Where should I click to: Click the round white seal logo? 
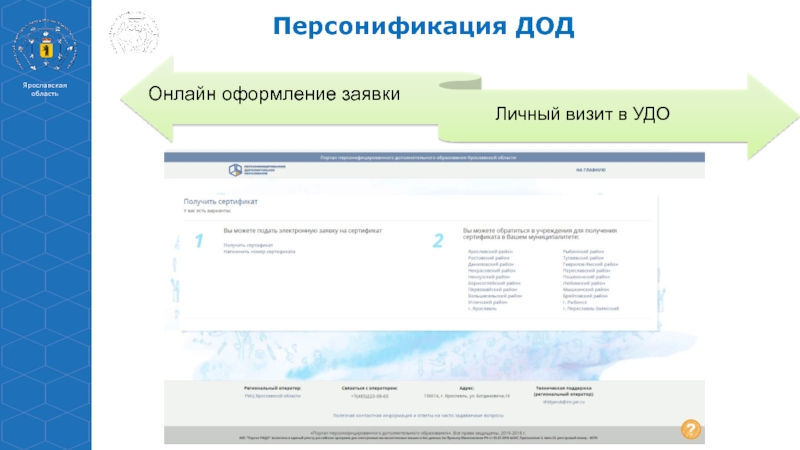pyautogui.click(x=131, y=34)
